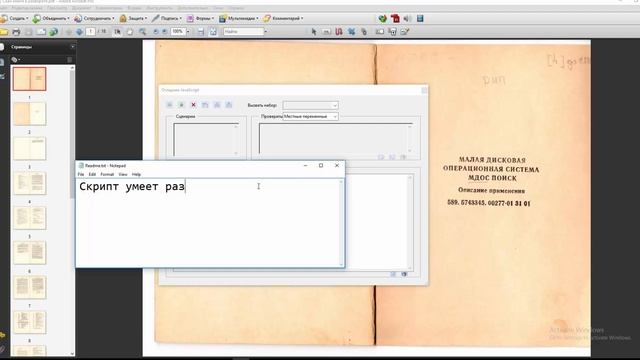
Task: Click the attachments paperclip sidebar icon
Action: click(x=2, y=349)
